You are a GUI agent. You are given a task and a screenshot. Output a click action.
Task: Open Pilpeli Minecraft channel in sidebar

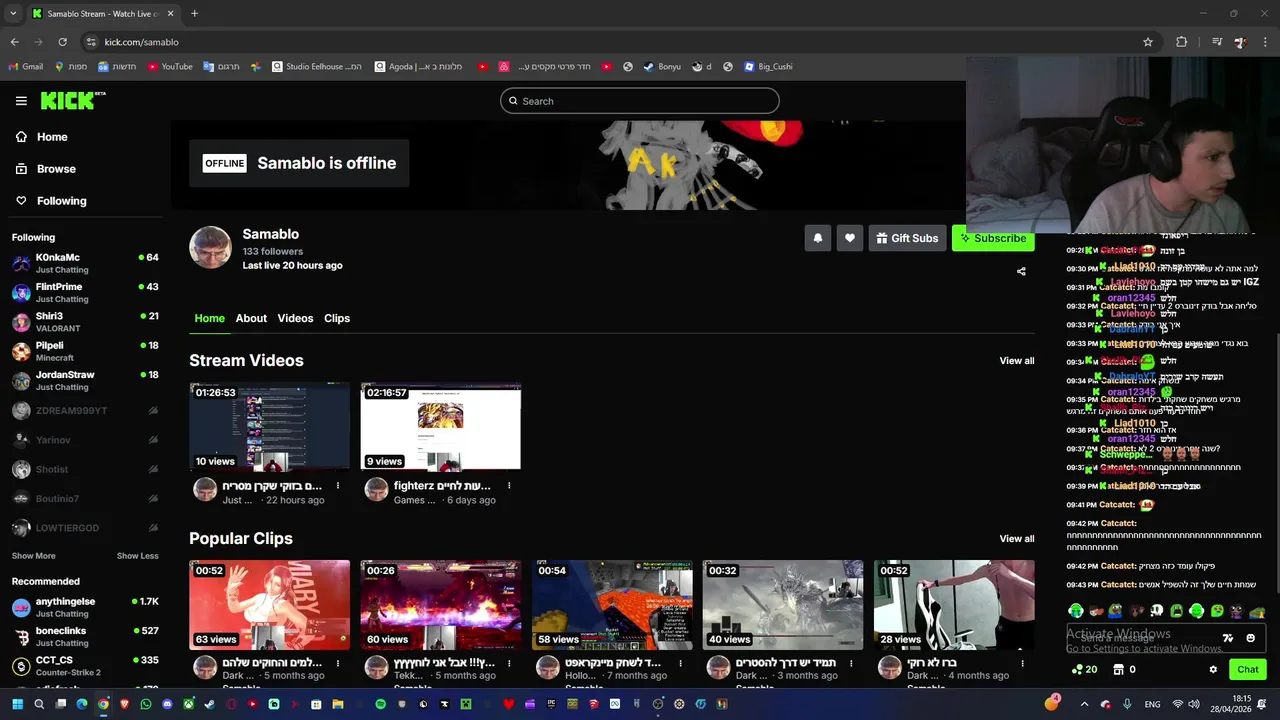tap(85, 351)
